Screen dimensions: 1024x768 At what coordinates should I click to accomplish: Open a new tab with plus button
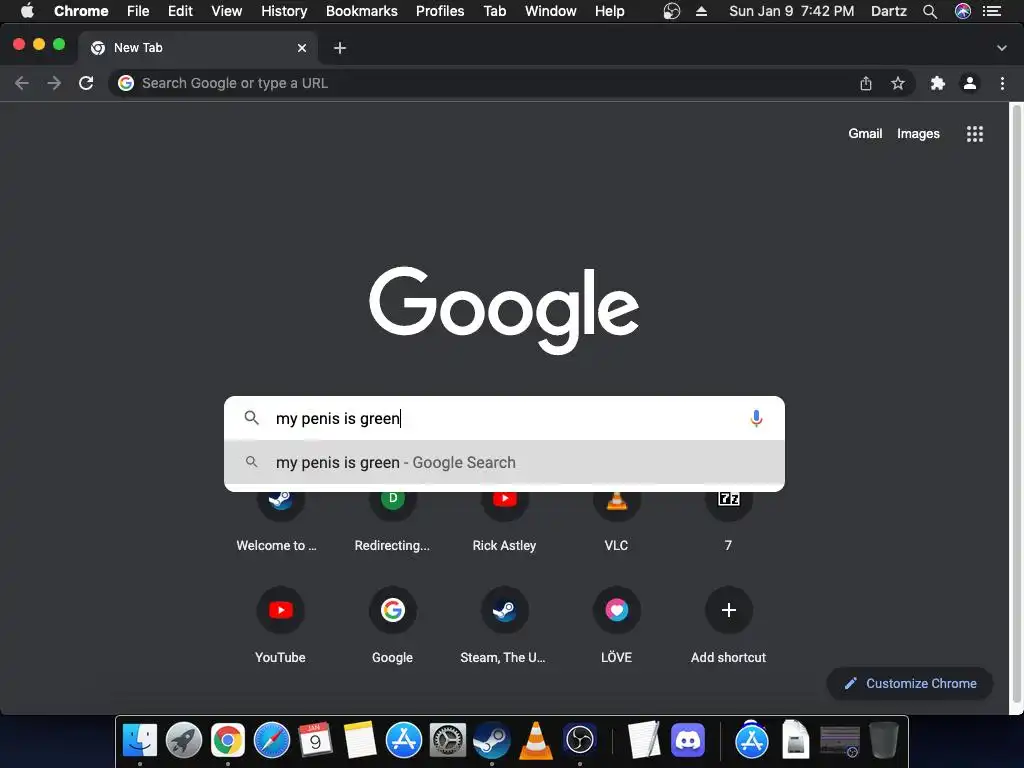(x=340, y=48)
